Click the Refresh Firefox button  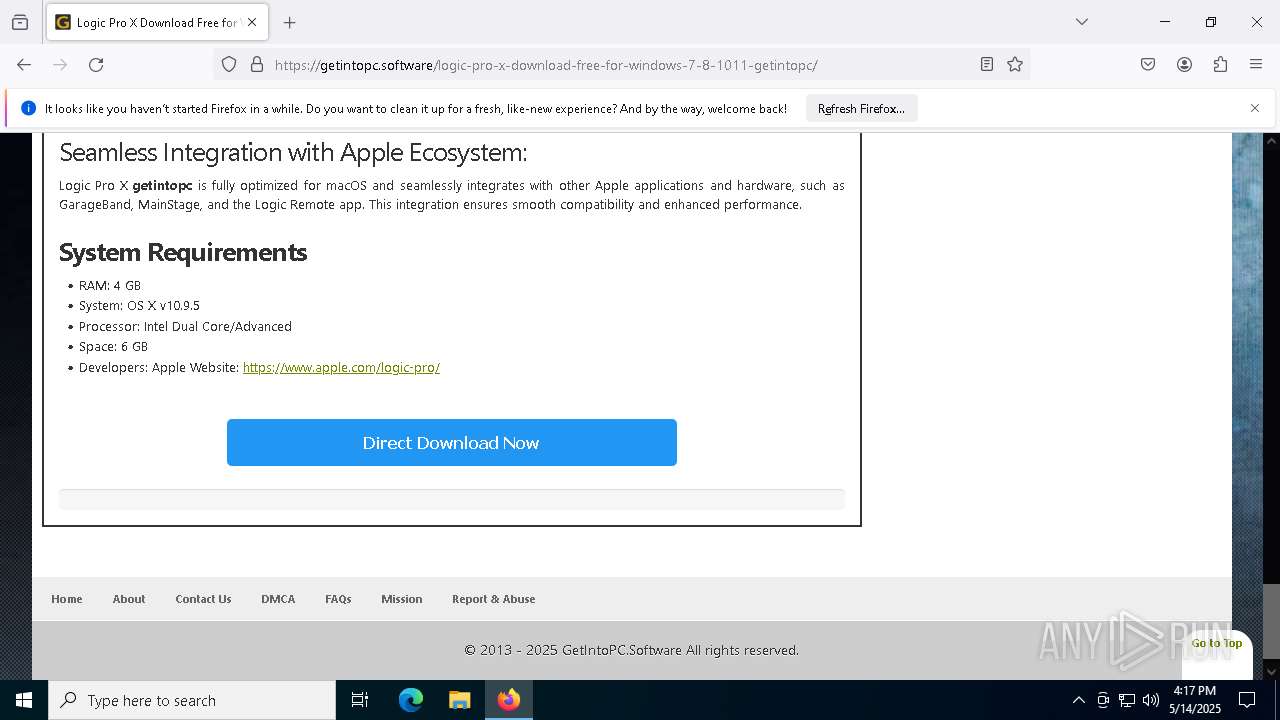point(861,109)
